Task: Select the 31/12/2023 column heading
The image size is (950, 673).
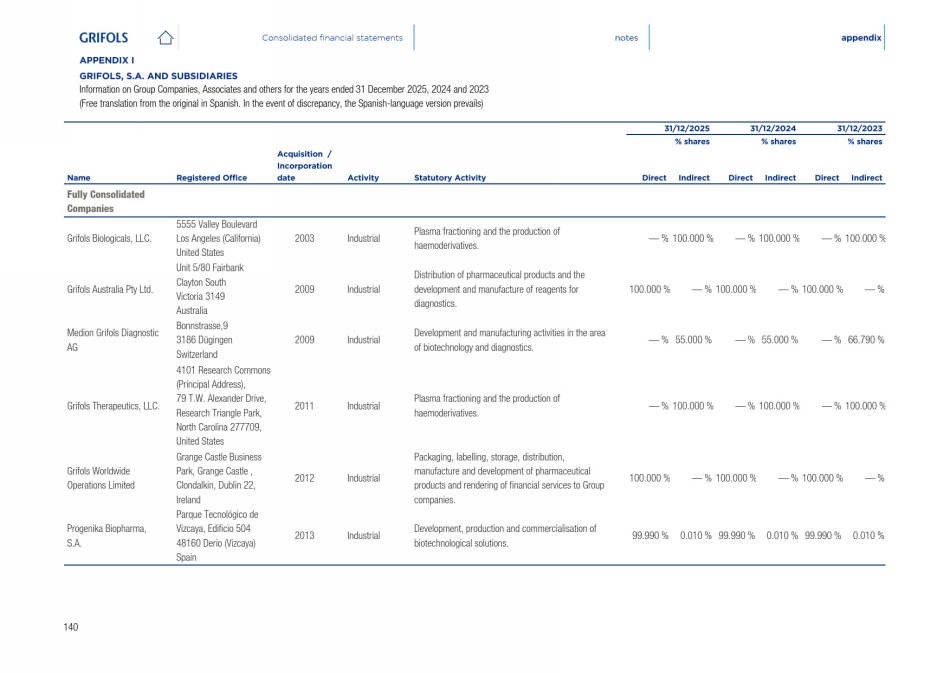Action: point(859,129)
